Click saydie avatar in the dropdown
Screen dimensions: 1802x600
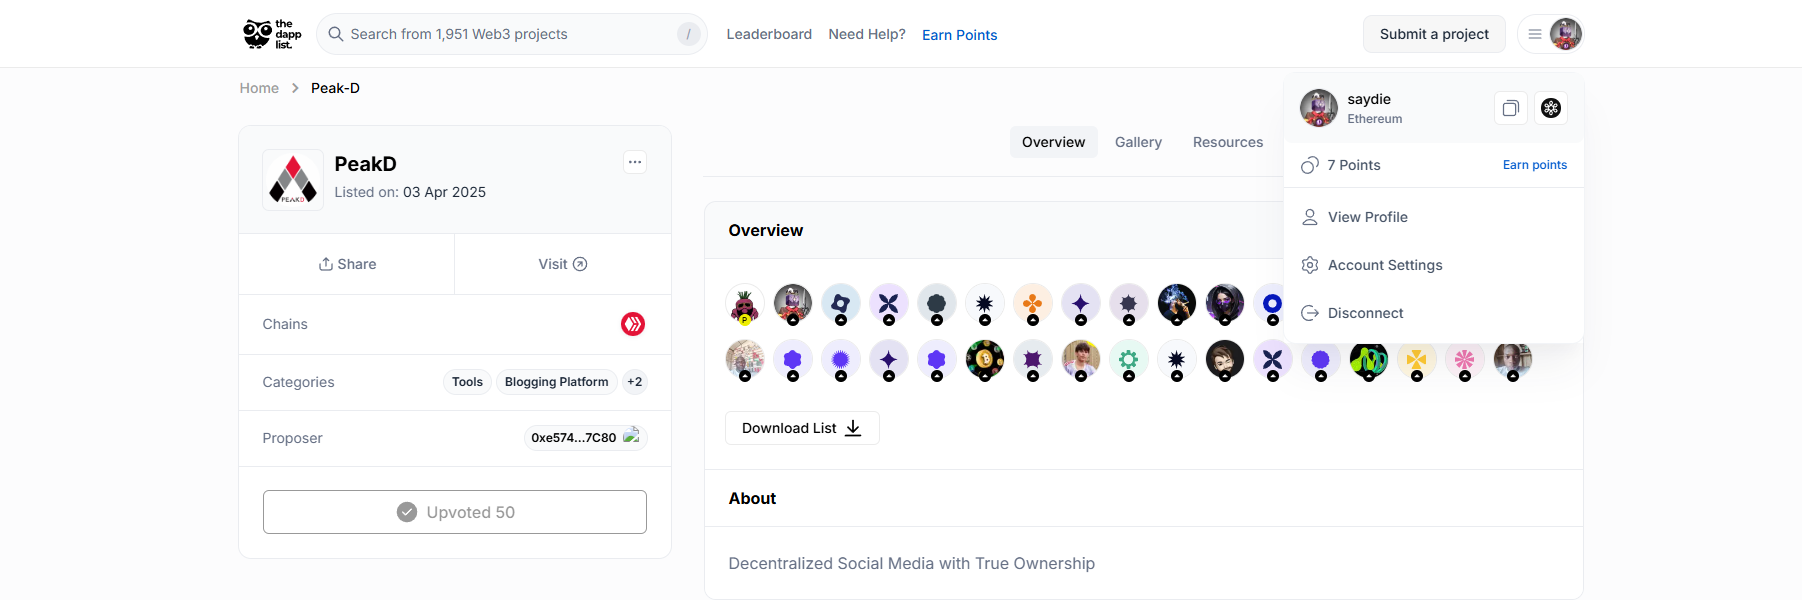[1319, 108]
